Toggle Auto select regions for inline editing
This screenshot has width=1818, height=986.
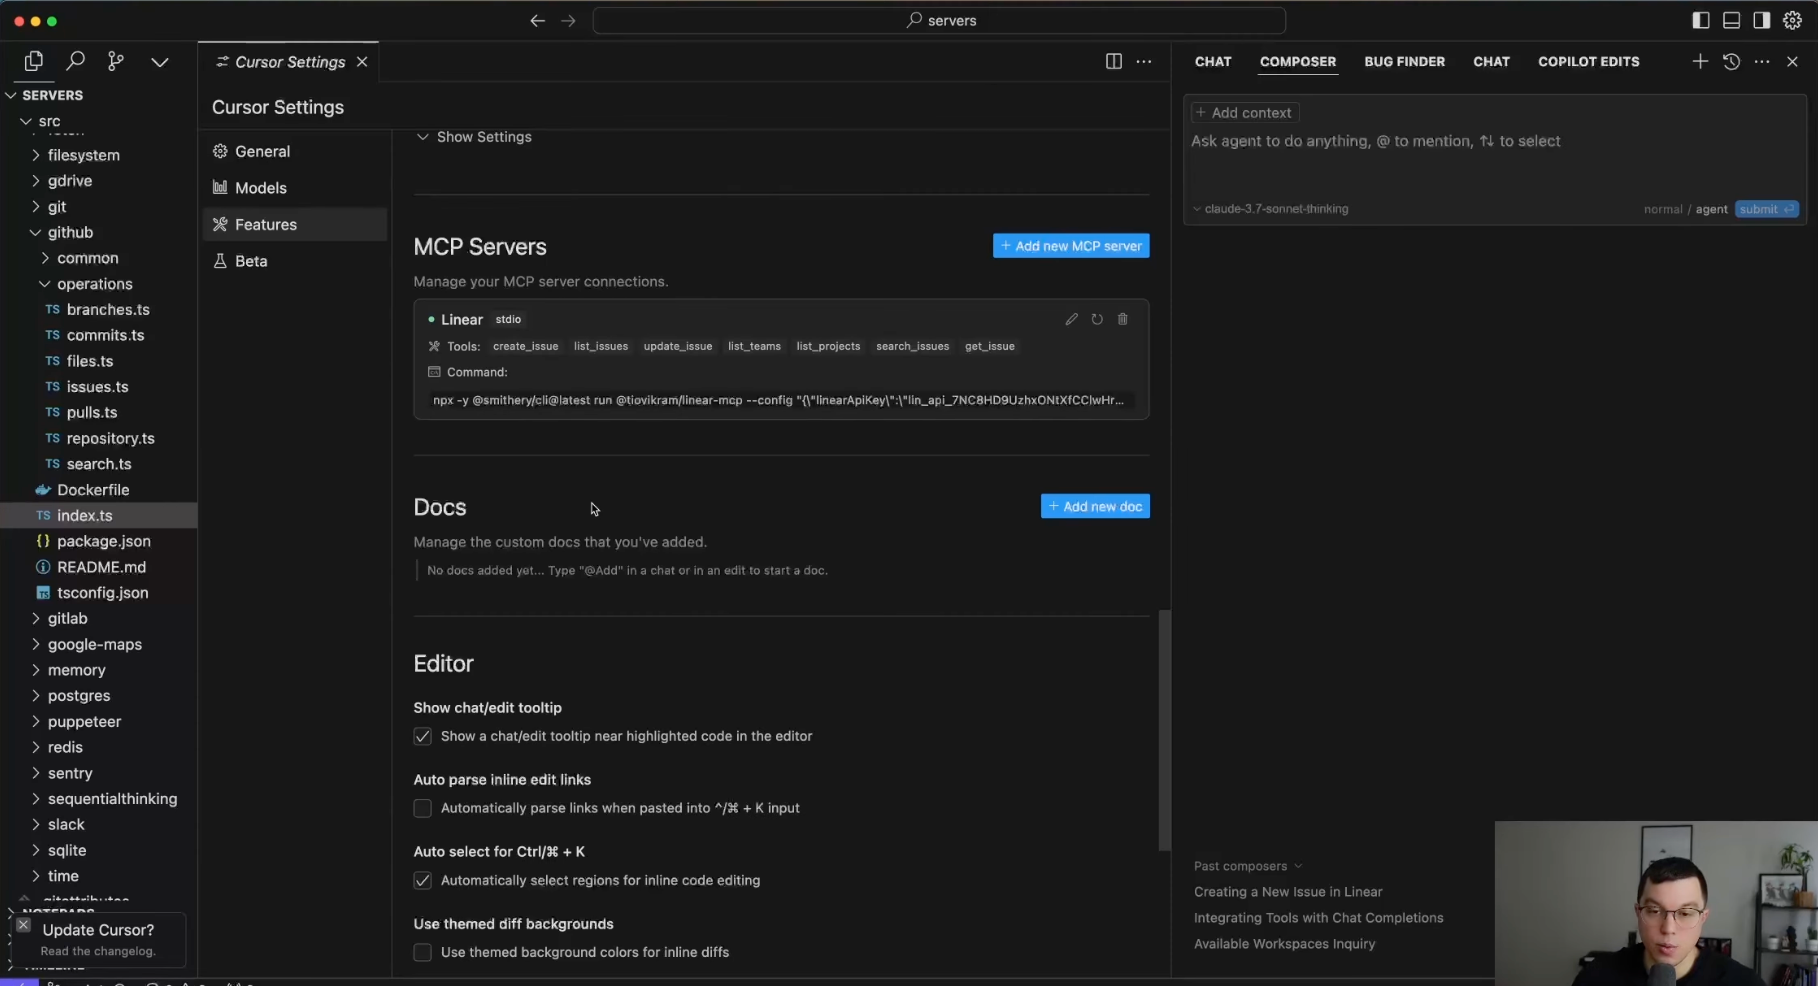[423, 880]
